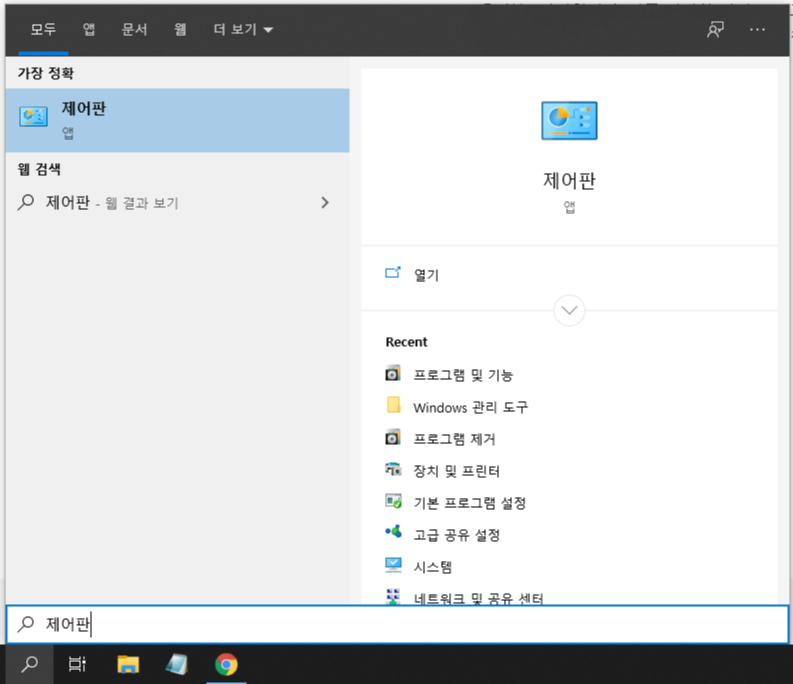The image size is (793, 684).
Task: Expand more actions with the circular chevron
Action: [x=569, y=310]
